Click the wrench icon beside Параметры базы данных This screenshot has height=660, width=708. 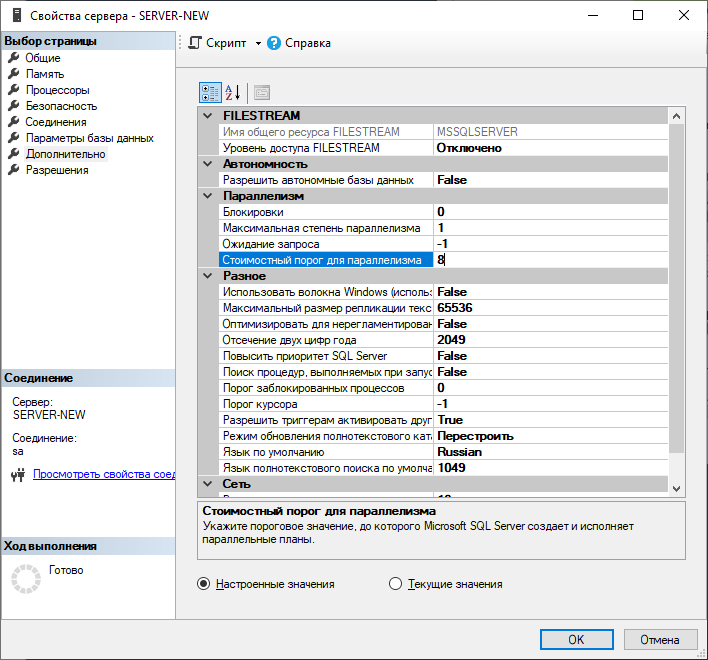click(14, 137)
